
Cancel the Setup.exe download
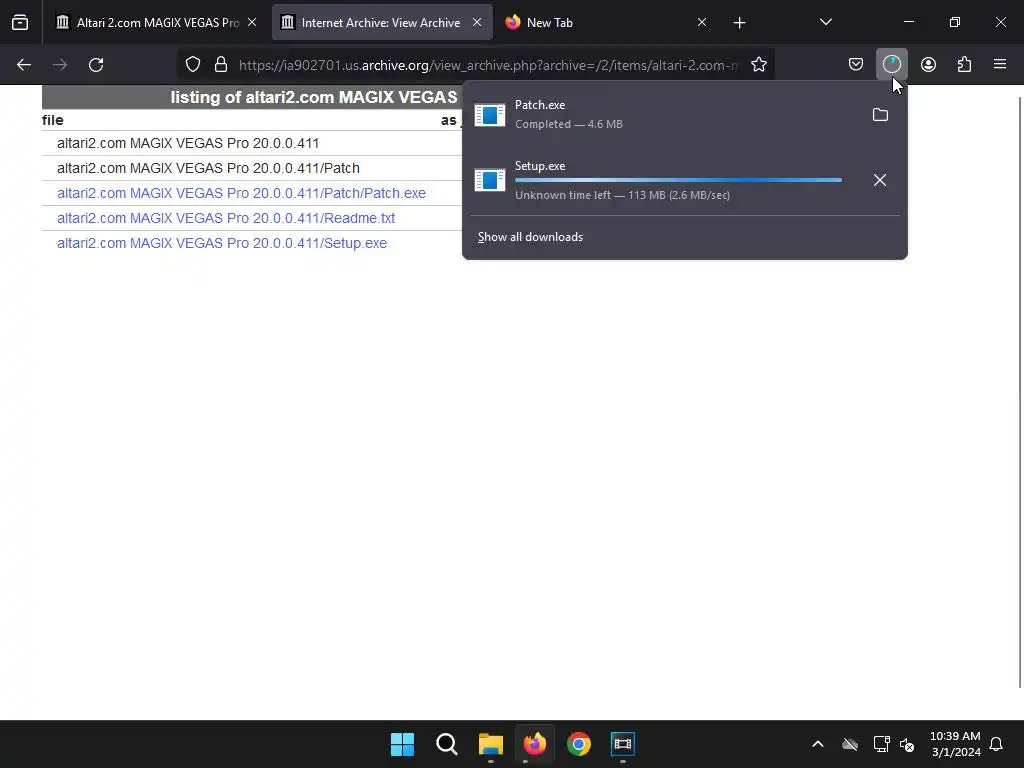(880, 180)
